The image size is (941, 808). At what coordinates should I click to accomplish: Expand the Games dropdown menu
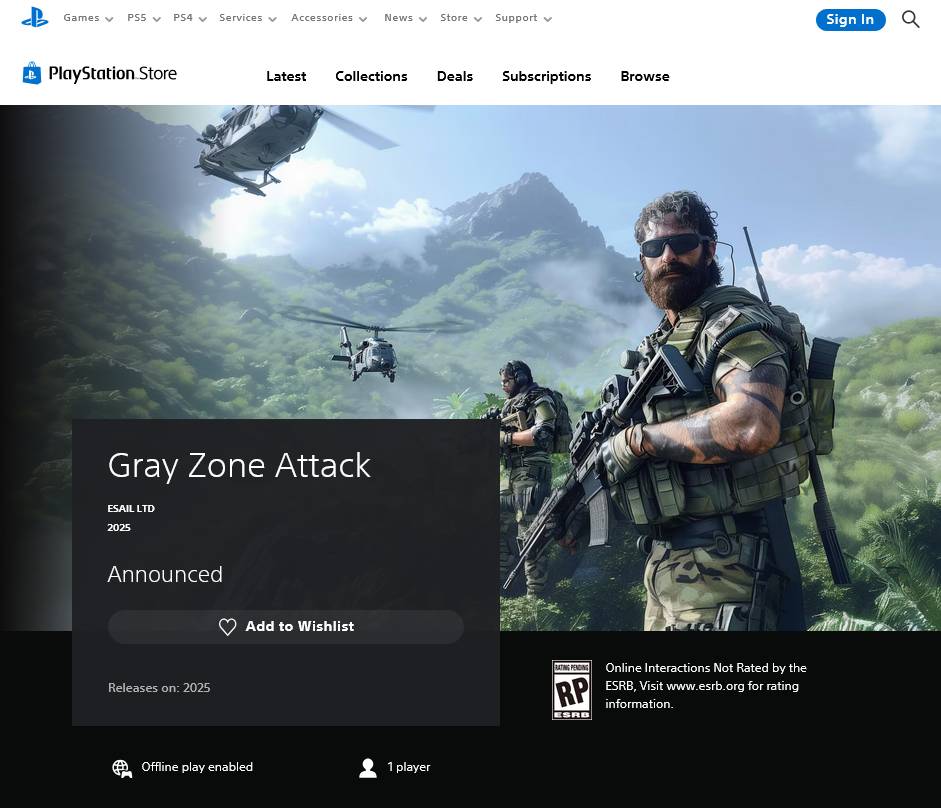pyautogui.click(x=88, y=18)
